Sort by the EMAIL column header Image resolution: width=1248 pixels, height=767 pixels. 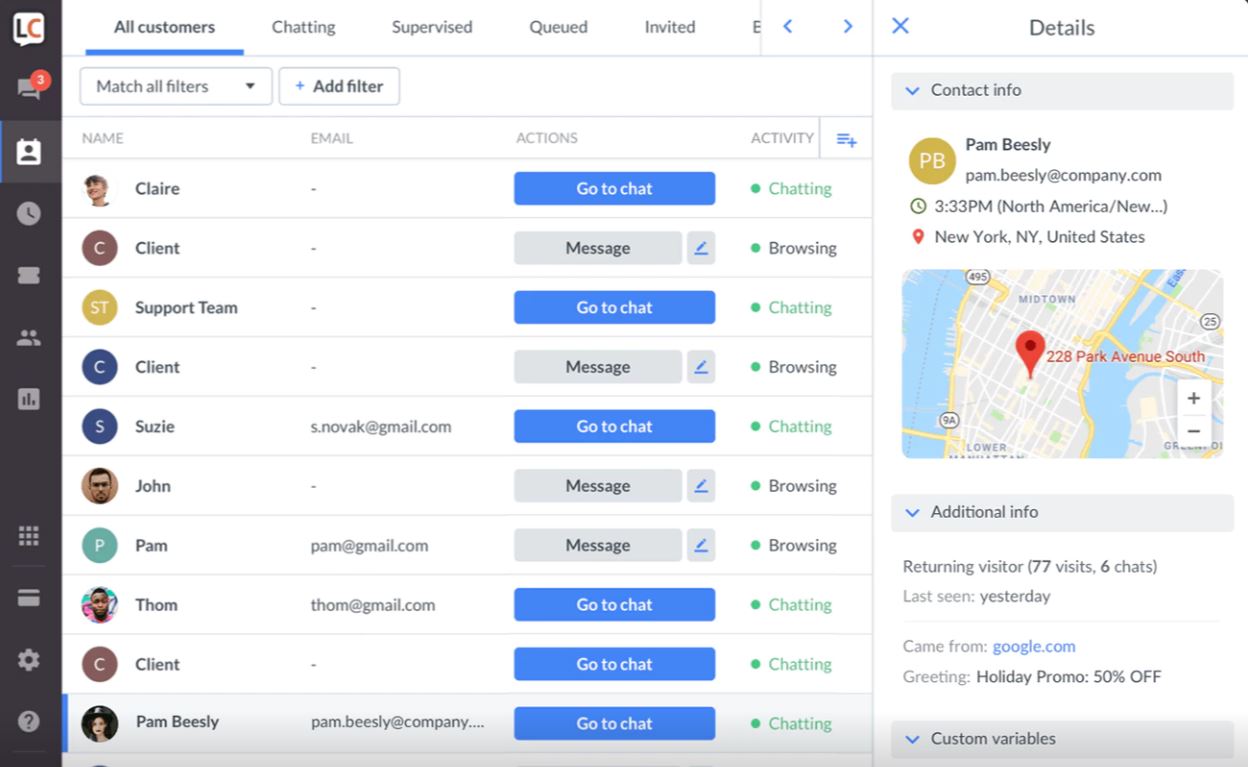331,138
